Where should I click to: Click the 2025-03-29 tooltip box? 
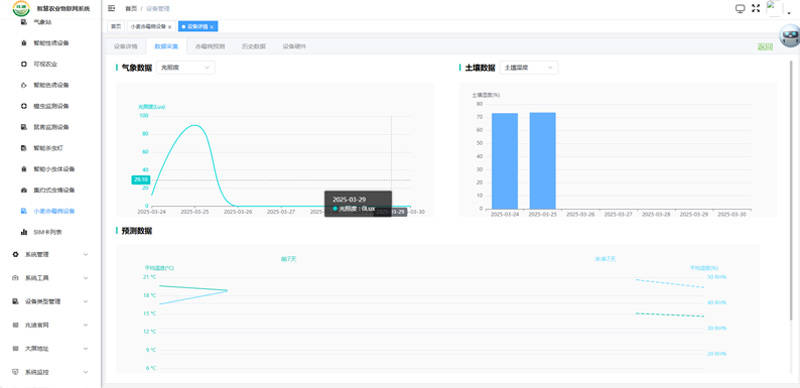click(x=358, y=204)
